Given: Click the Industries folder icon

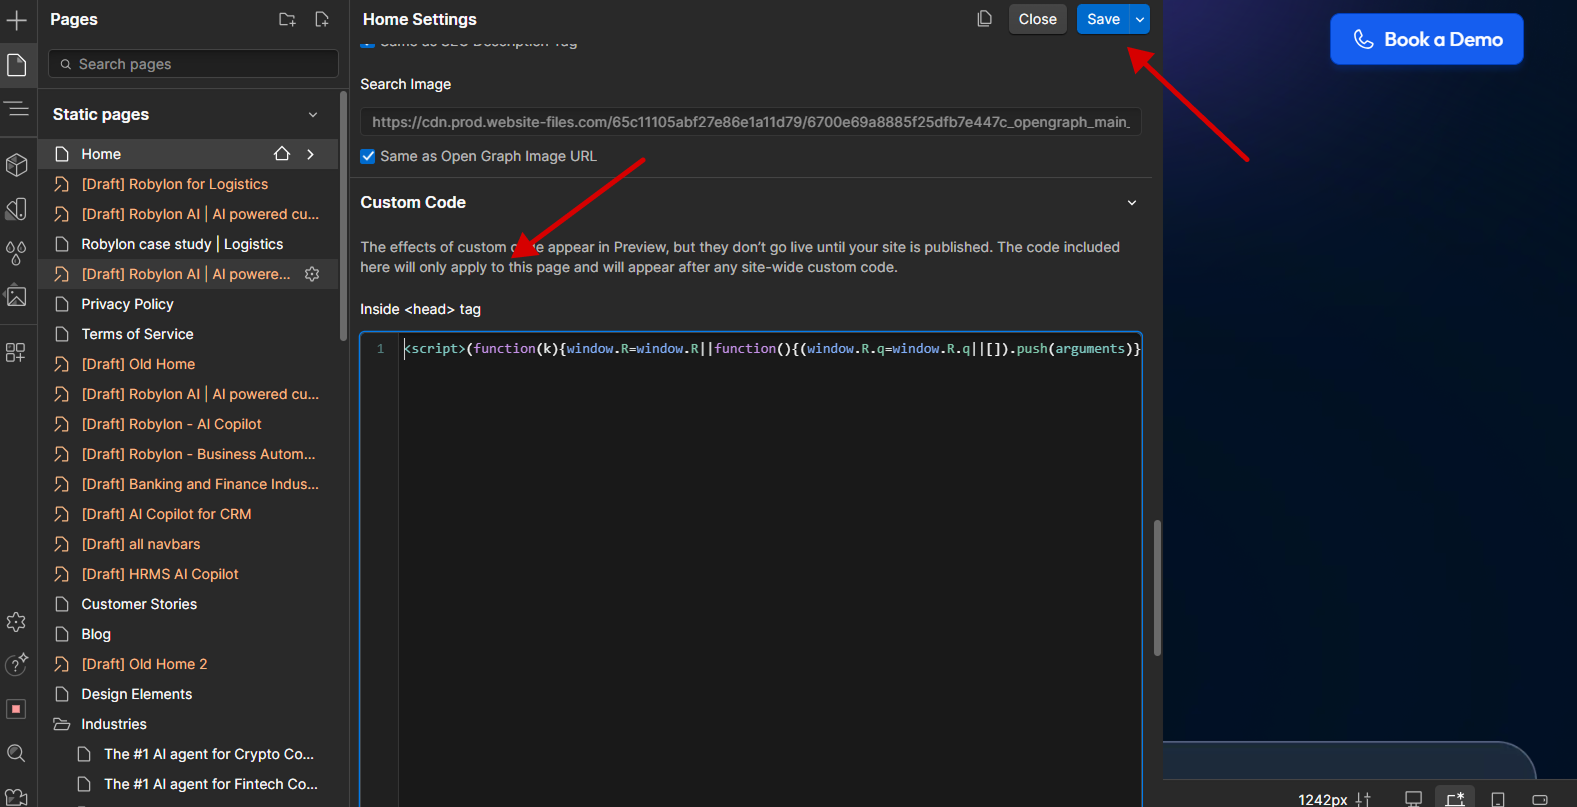Looking at the screenshot, I should coord(62,724).
